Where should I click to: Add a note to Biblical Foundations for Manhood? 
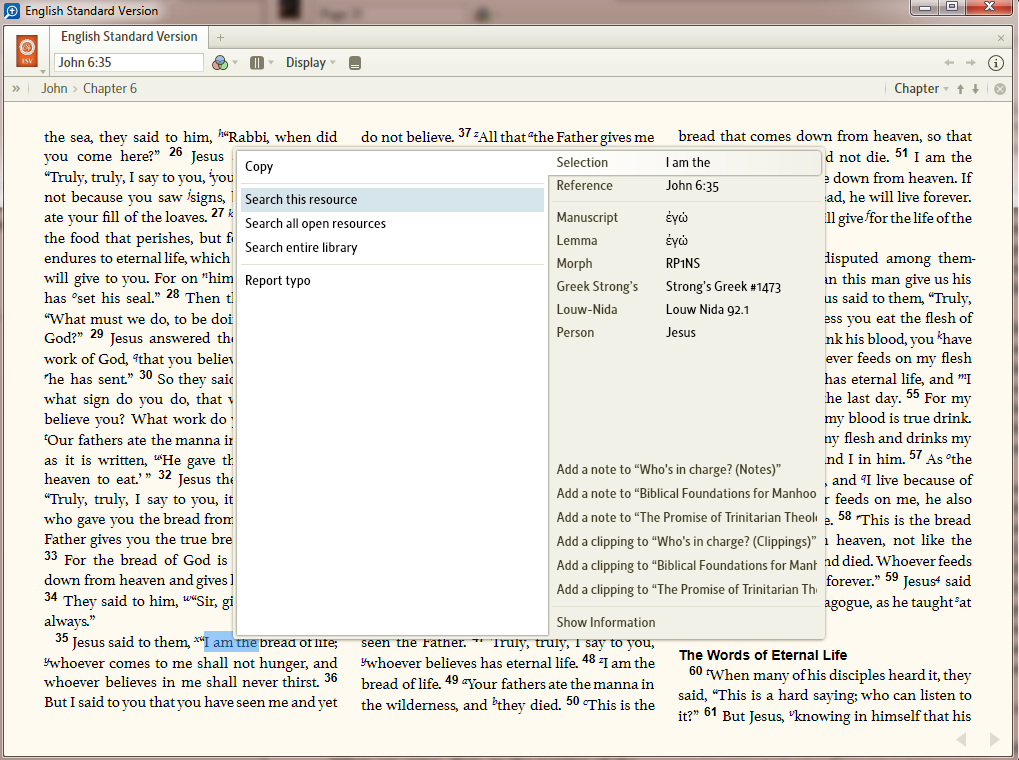pyautogui.click(x=687, y=494)
